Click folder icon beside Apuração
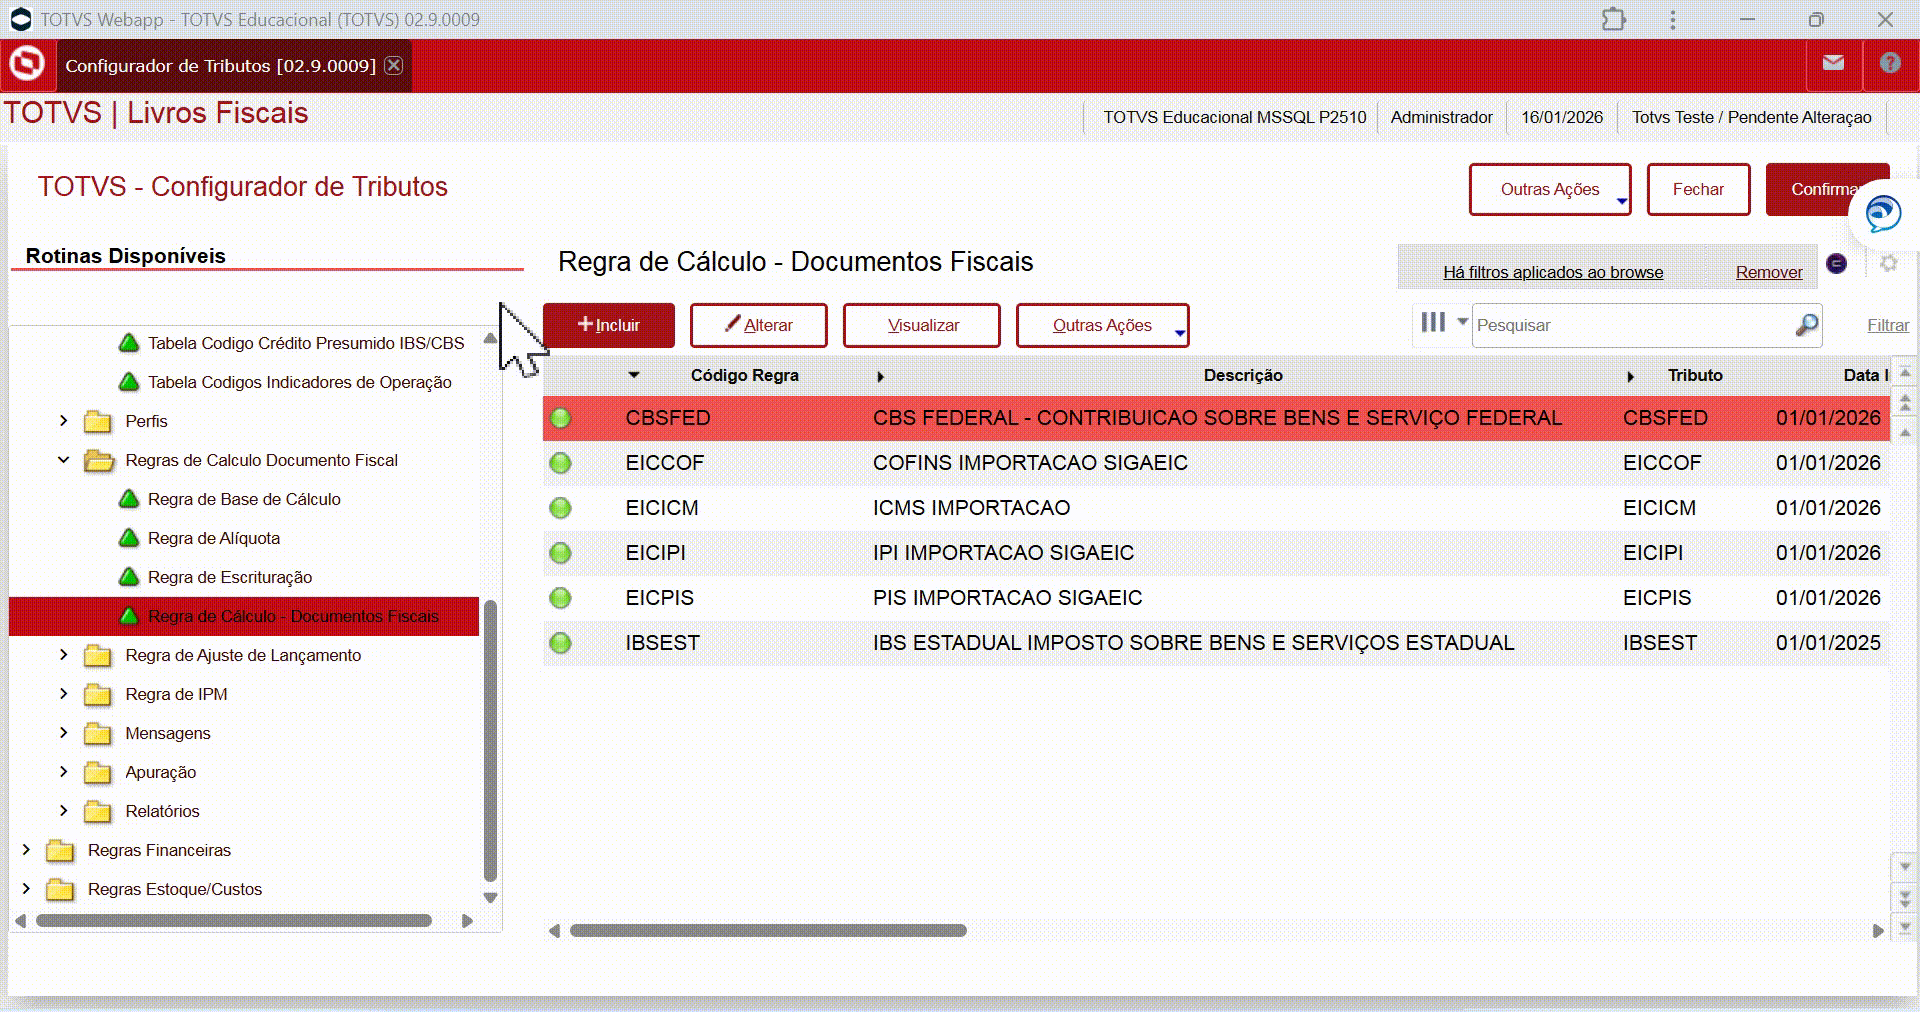This screenshot has height=1012, width=1920. click(98, 772)
